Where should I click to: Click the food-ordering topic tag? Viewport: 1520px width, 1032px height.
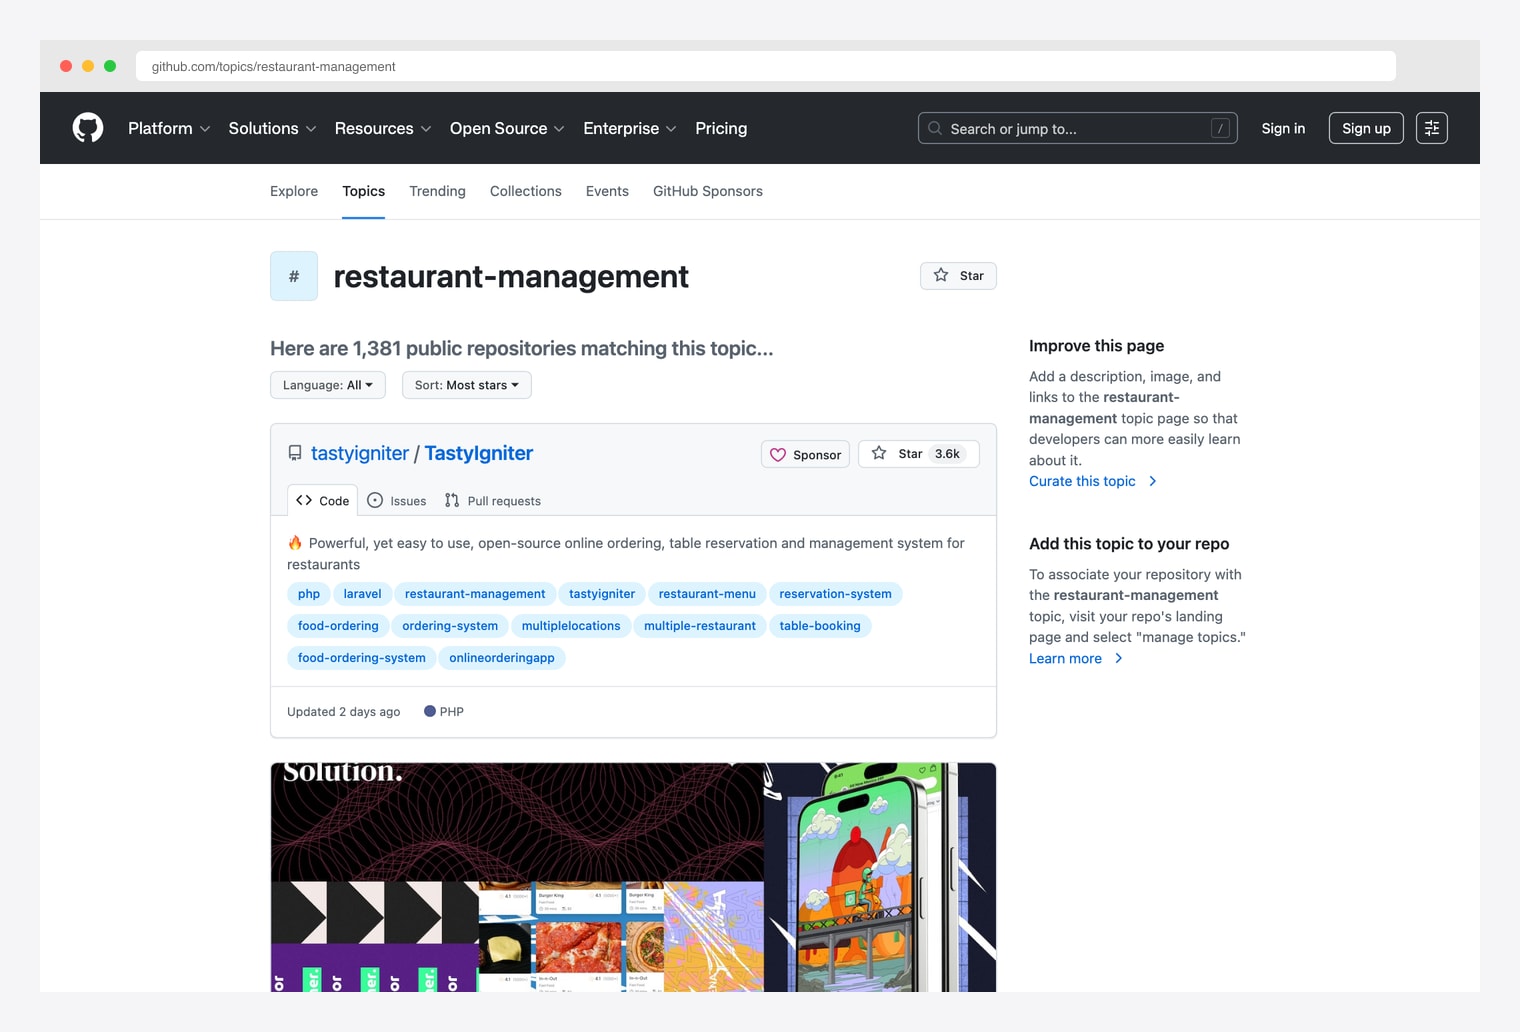coord(338,626)
